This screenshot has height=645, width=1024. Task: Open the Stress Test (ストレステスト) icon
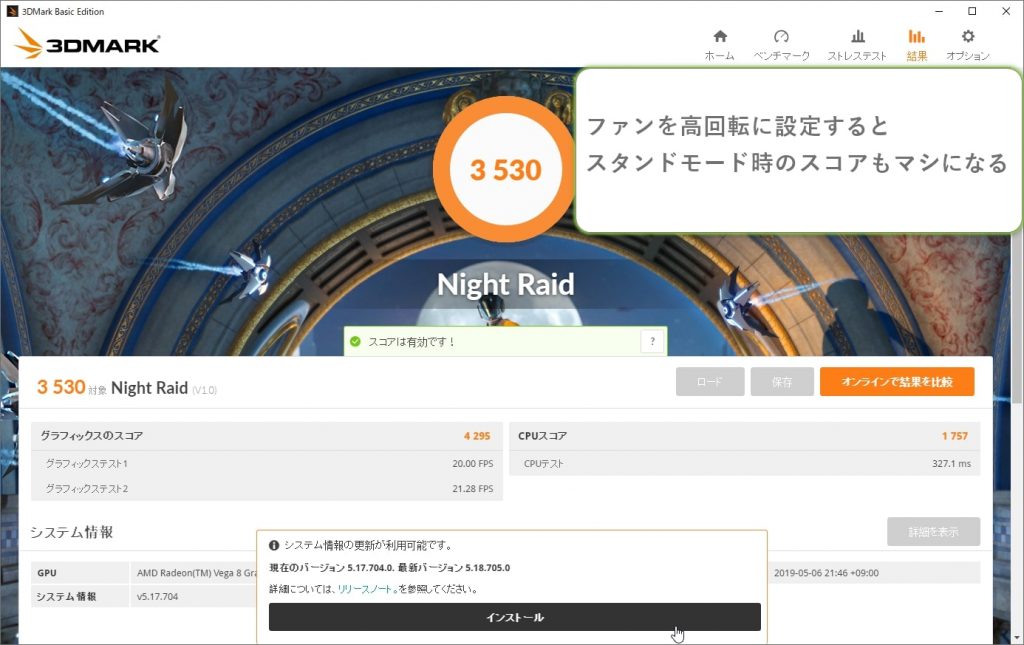tap(857, 37)
